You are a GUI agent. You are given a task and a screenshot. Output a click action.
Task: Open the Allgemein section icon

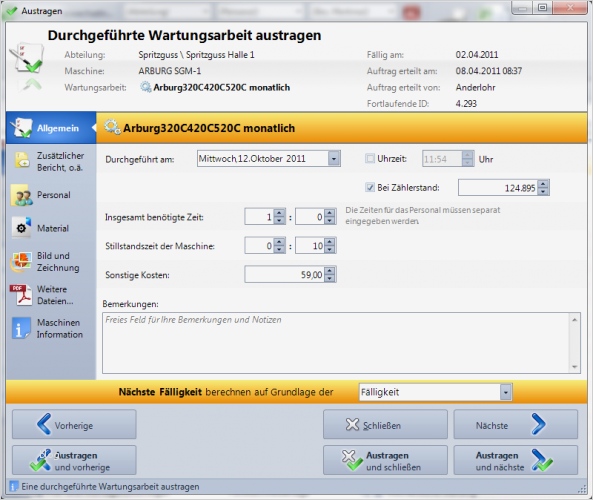[x=21, y=128]
